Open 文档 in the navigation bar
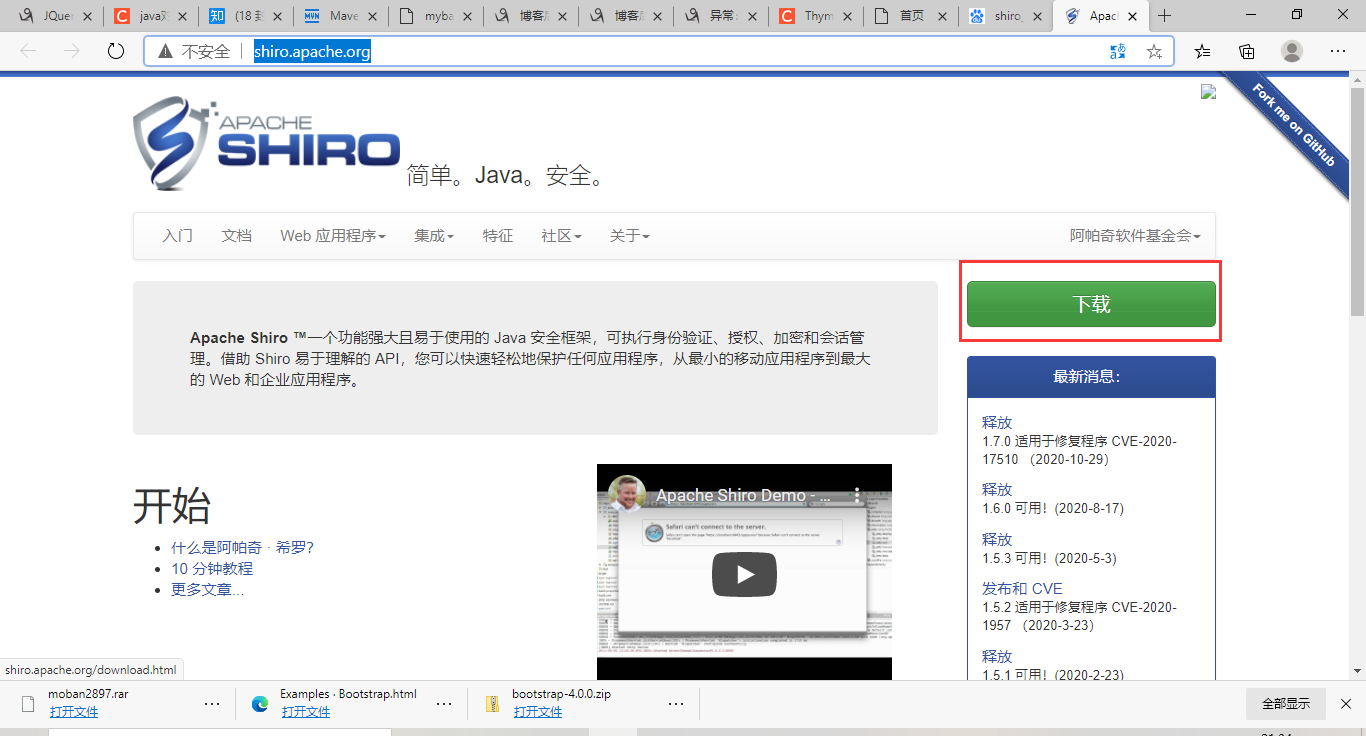This screenshot has width=1366, height=736. coord(237,236)
